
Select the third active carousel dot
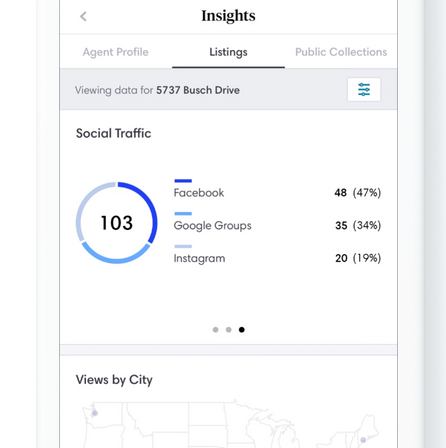click(x=242, y=330)
